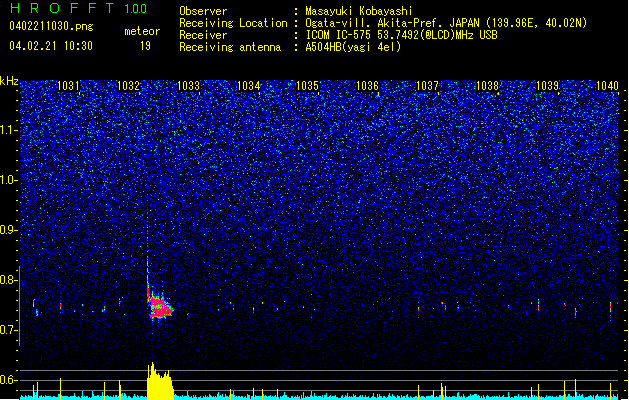The image size is (629, 400).
Task: Click the date stamp 04.02.21 10:30
Action: [x=51, y=46]
